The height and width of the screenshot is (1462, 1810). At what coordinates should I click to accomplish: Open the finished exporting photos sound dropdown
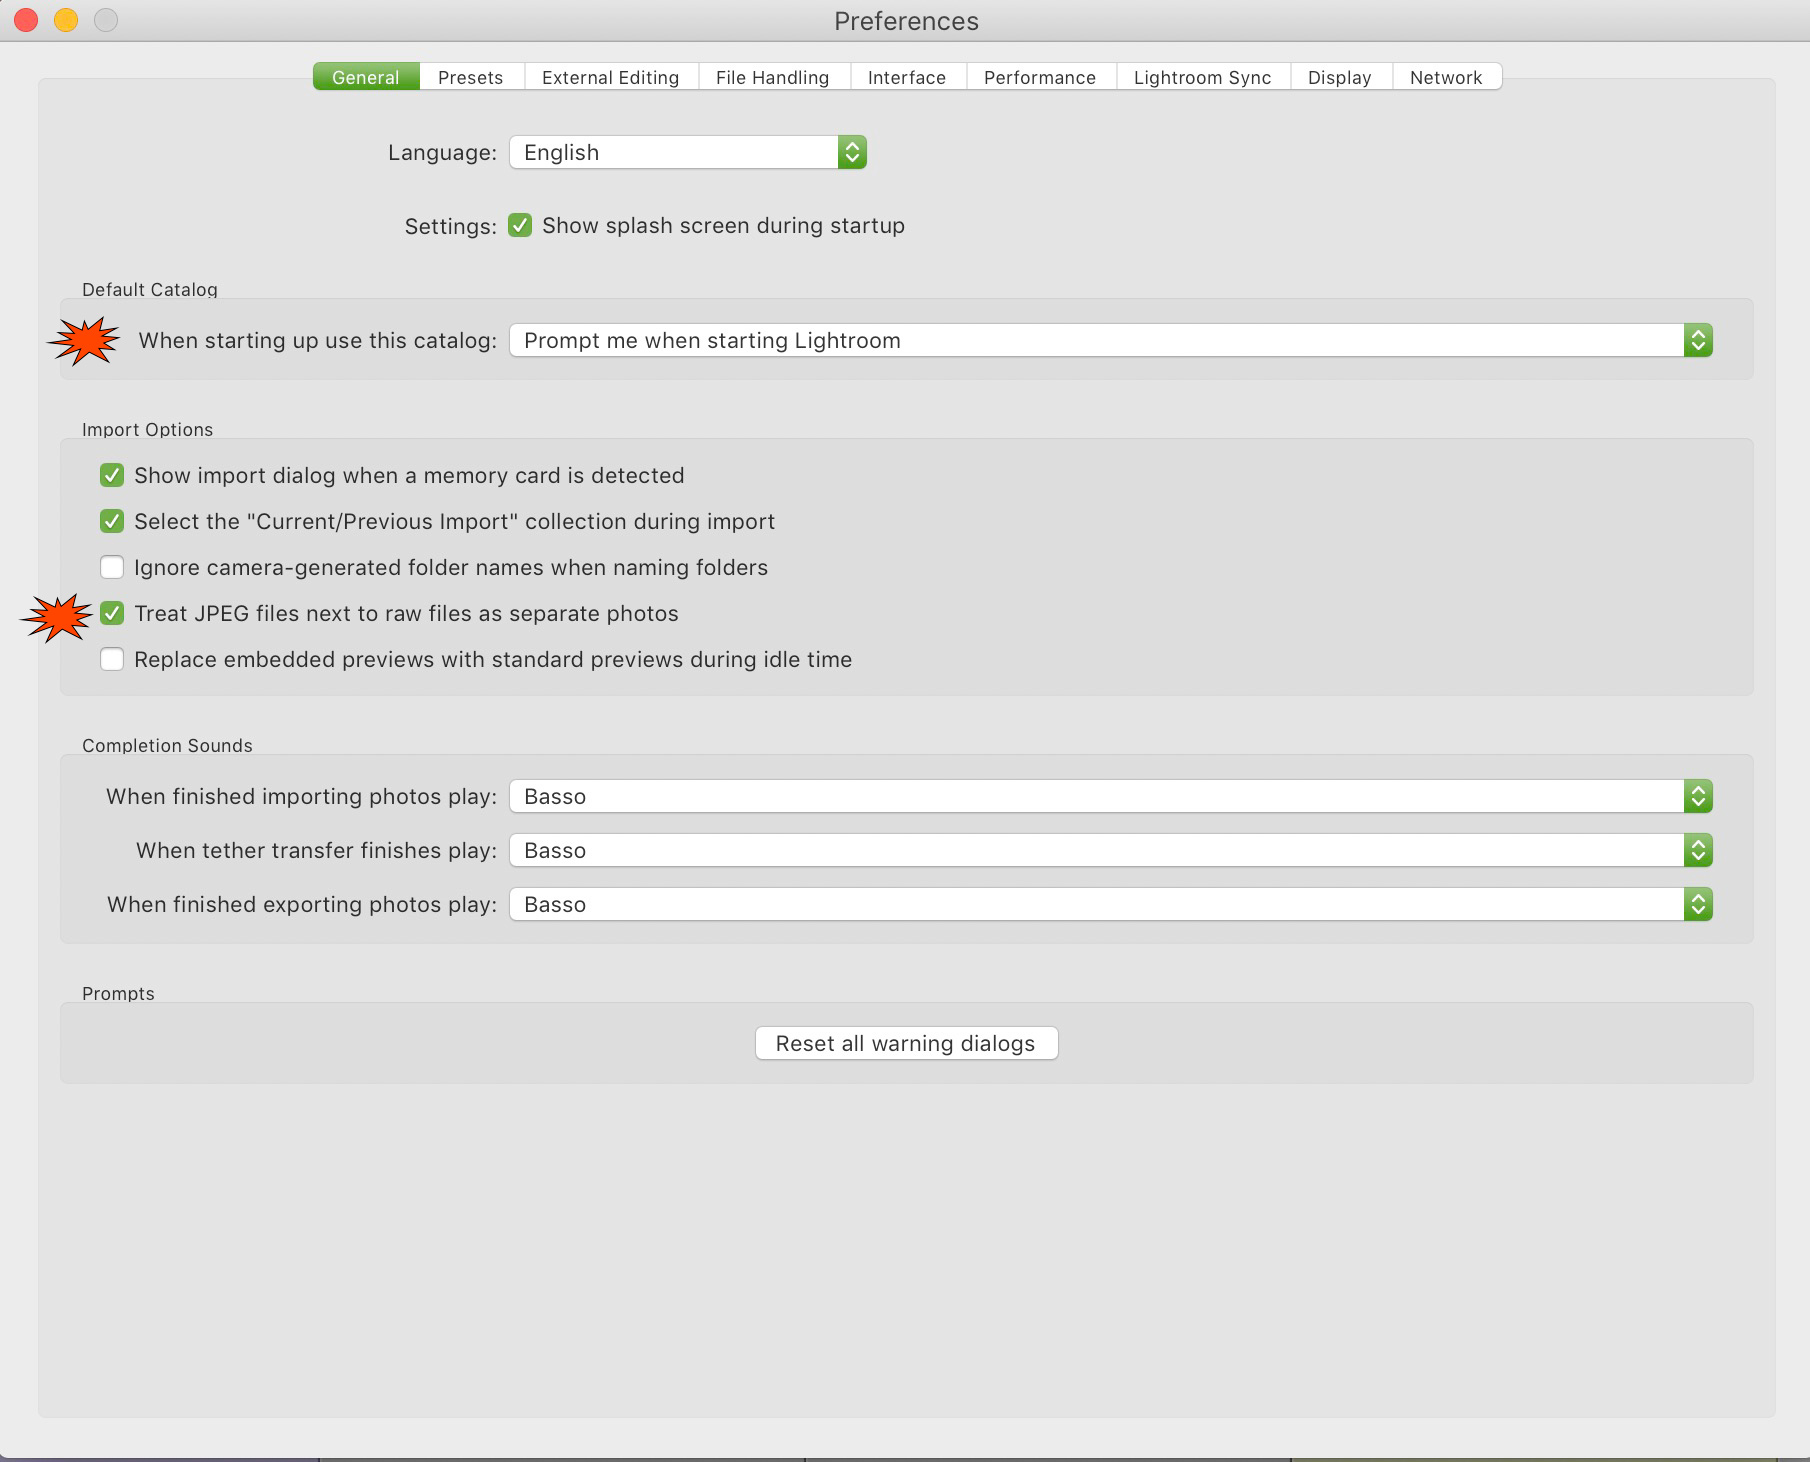[x=1111, y=904]
